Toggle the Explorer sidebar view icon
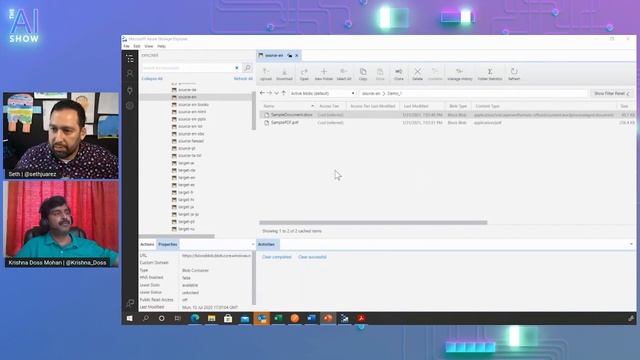This screenshot has width=640, height=360. coord(130,59)
